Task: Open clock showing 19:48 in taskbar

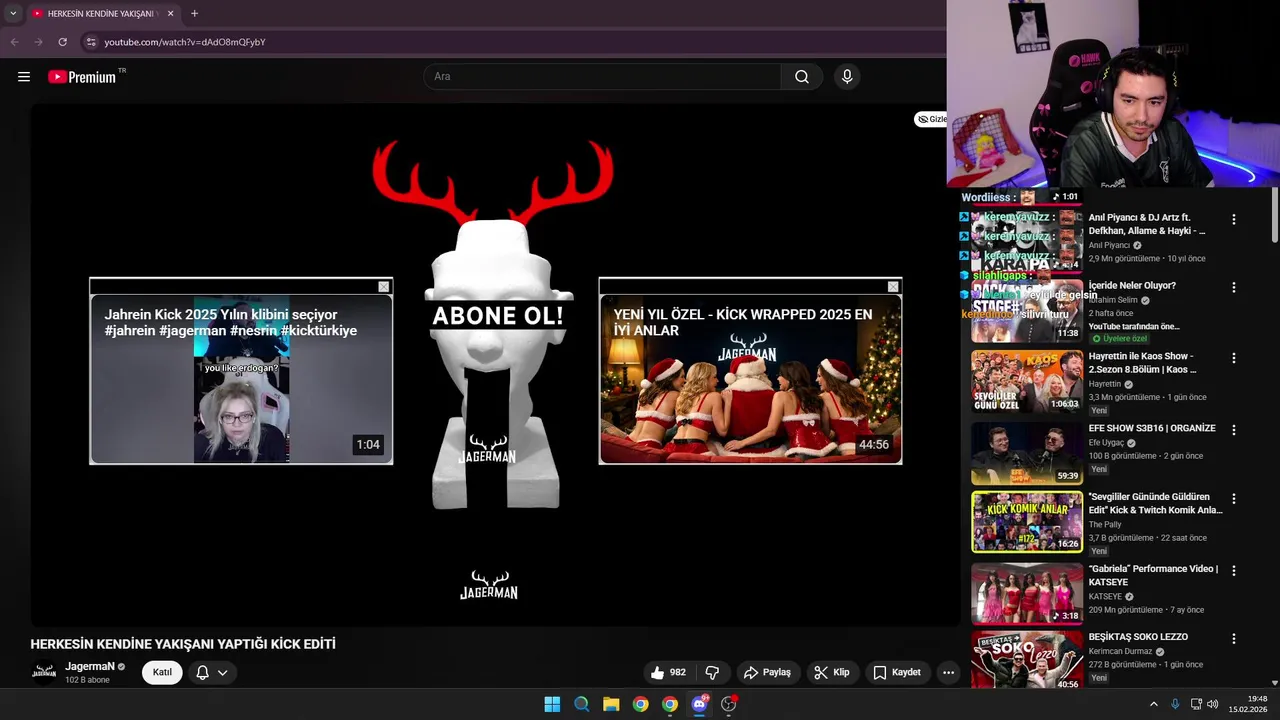Action: click(1249, 704)
